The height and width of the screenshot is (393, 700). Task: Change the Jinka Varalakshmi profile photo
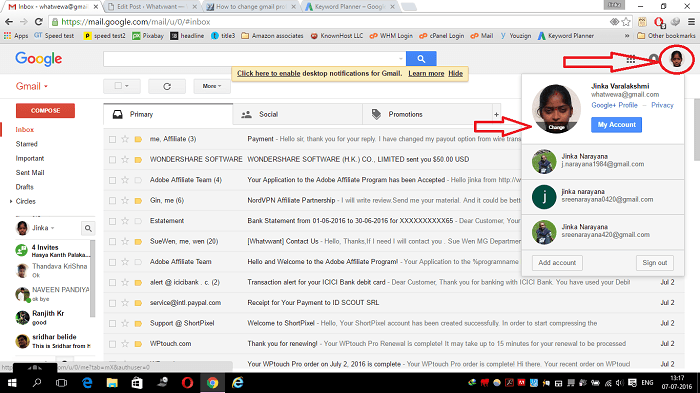(x=556, y=127)
